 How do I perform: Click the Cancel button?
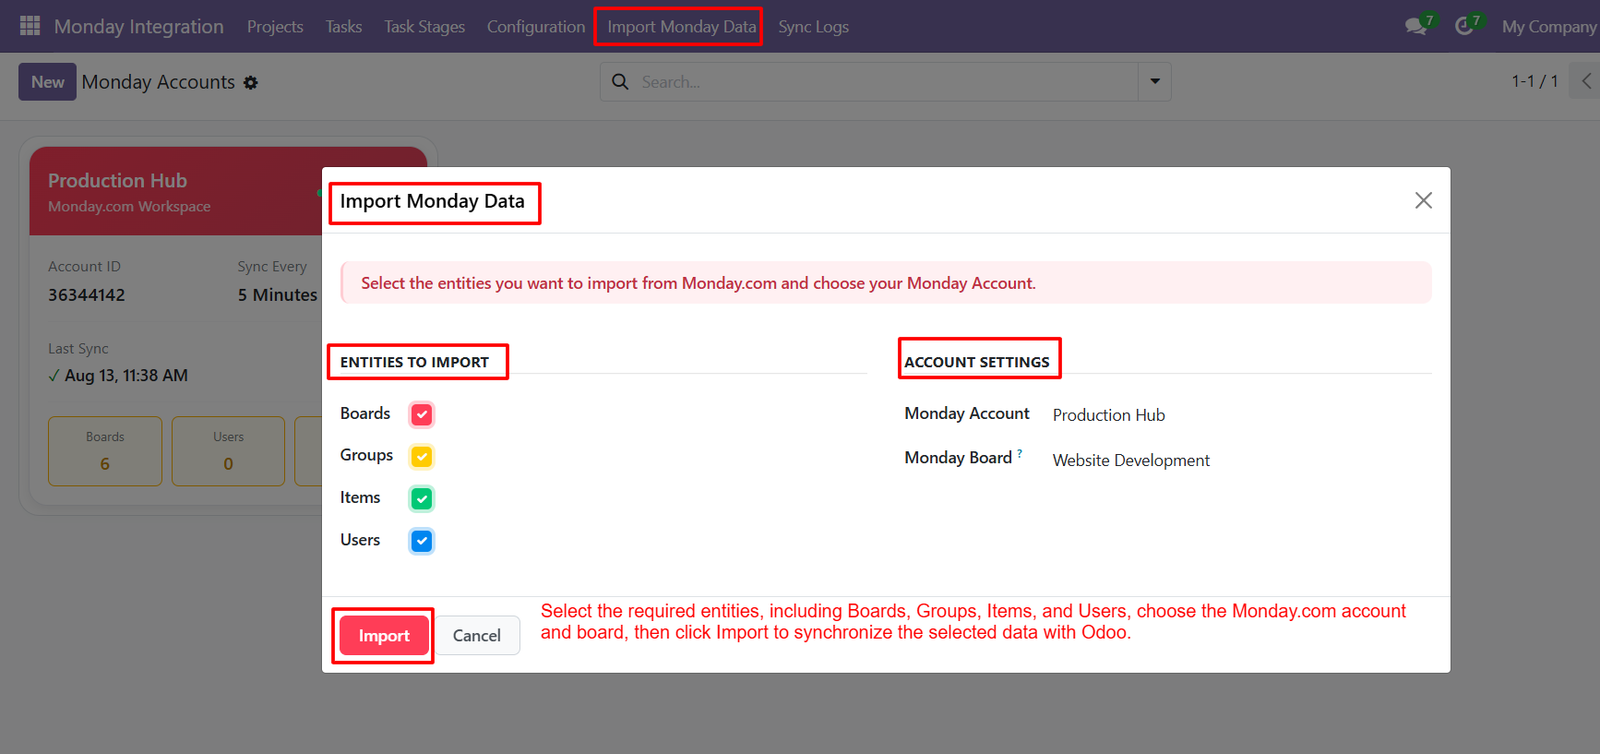[477, 636]
